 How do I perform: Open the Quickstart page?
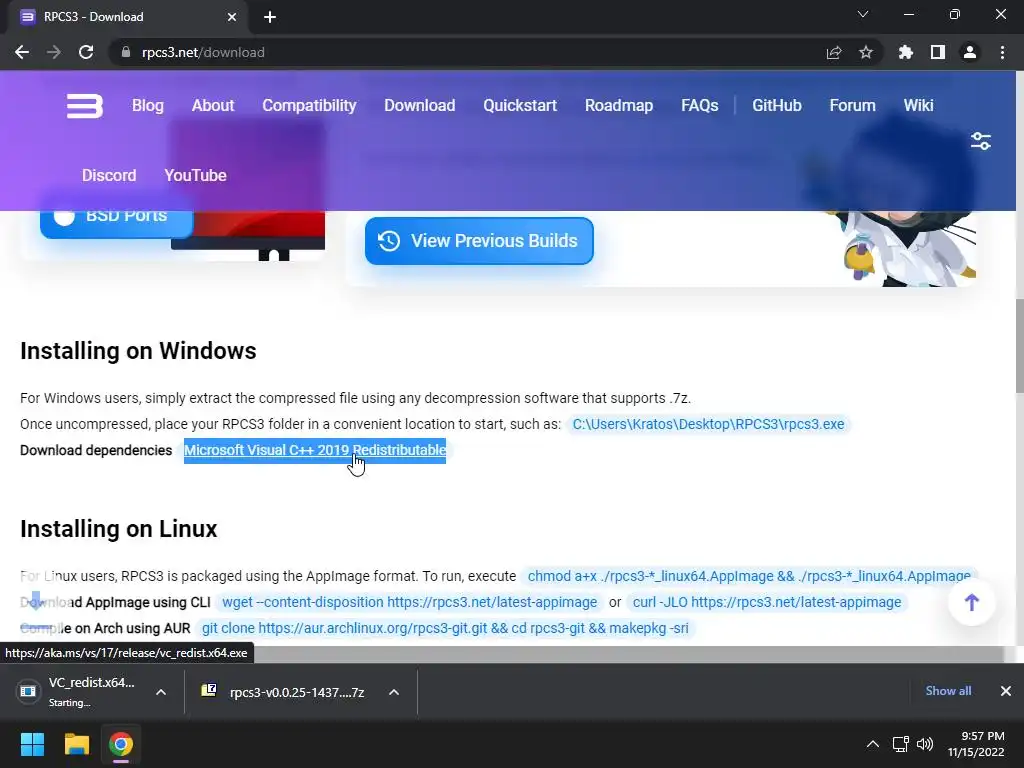(x=520, y=106)
